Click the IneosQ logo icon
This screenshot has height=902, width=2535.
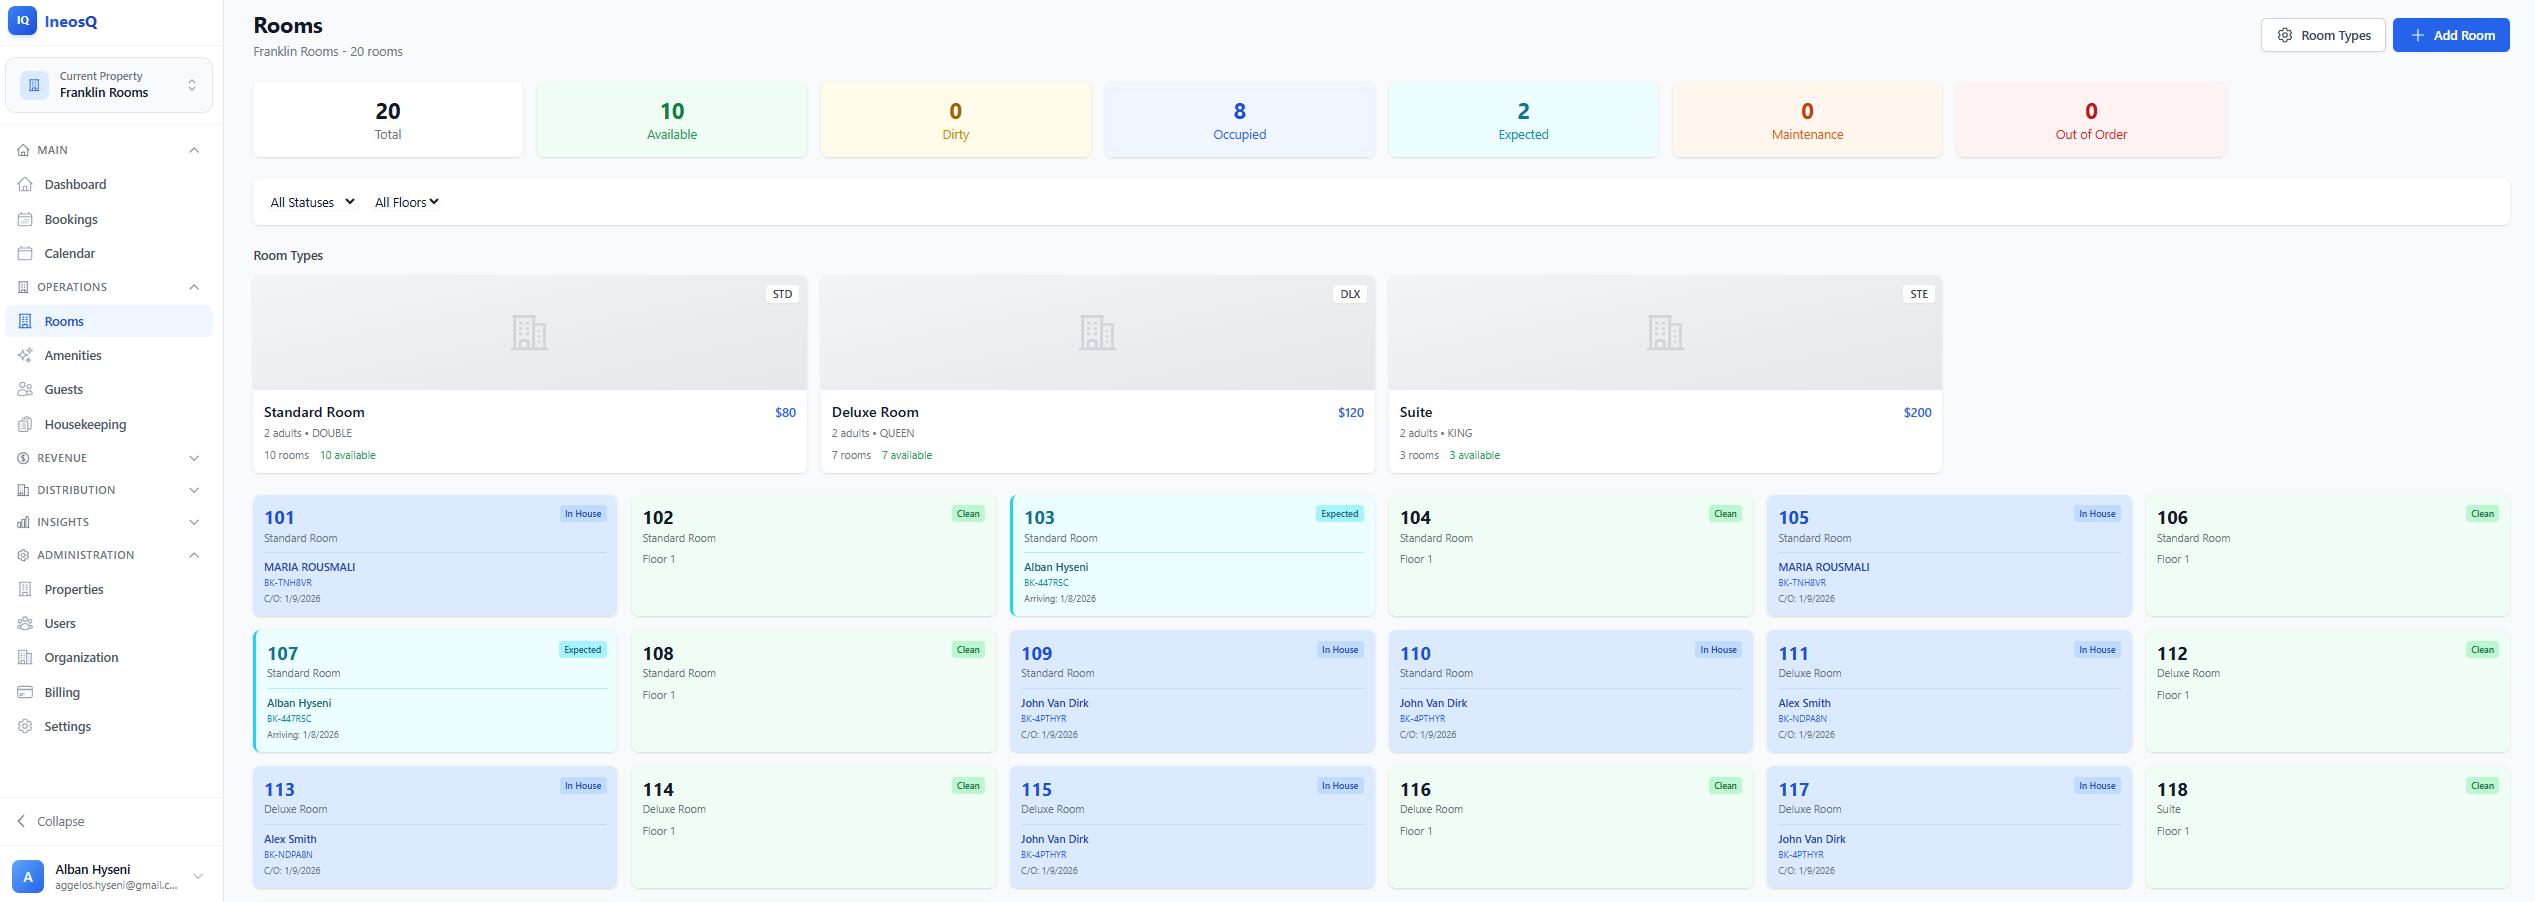21,20
